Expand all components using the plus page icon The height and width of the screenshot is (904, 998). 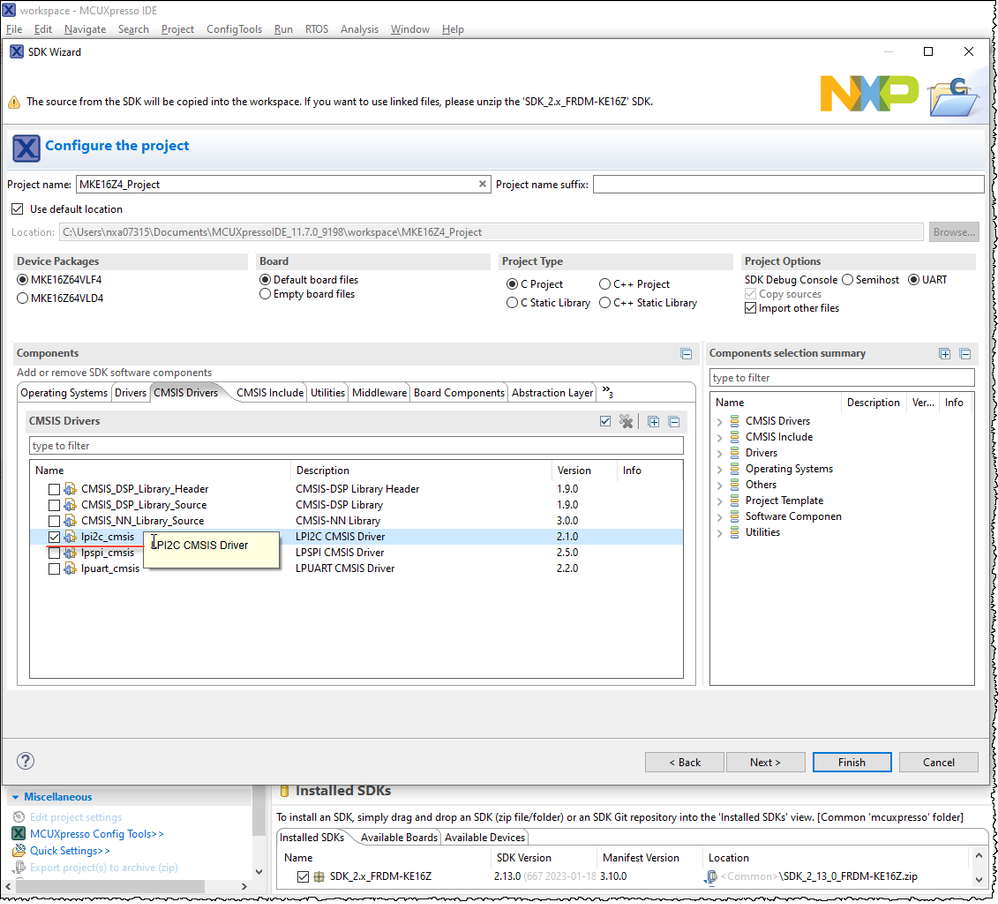tap(652, 421)
